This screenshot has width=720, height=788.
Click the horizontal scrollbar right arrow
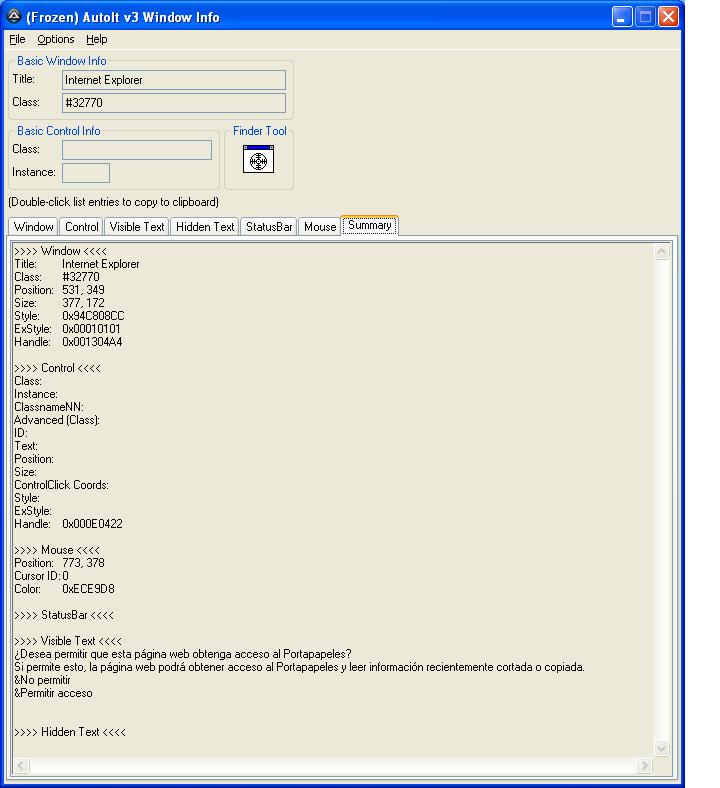(x=644, y=765)
